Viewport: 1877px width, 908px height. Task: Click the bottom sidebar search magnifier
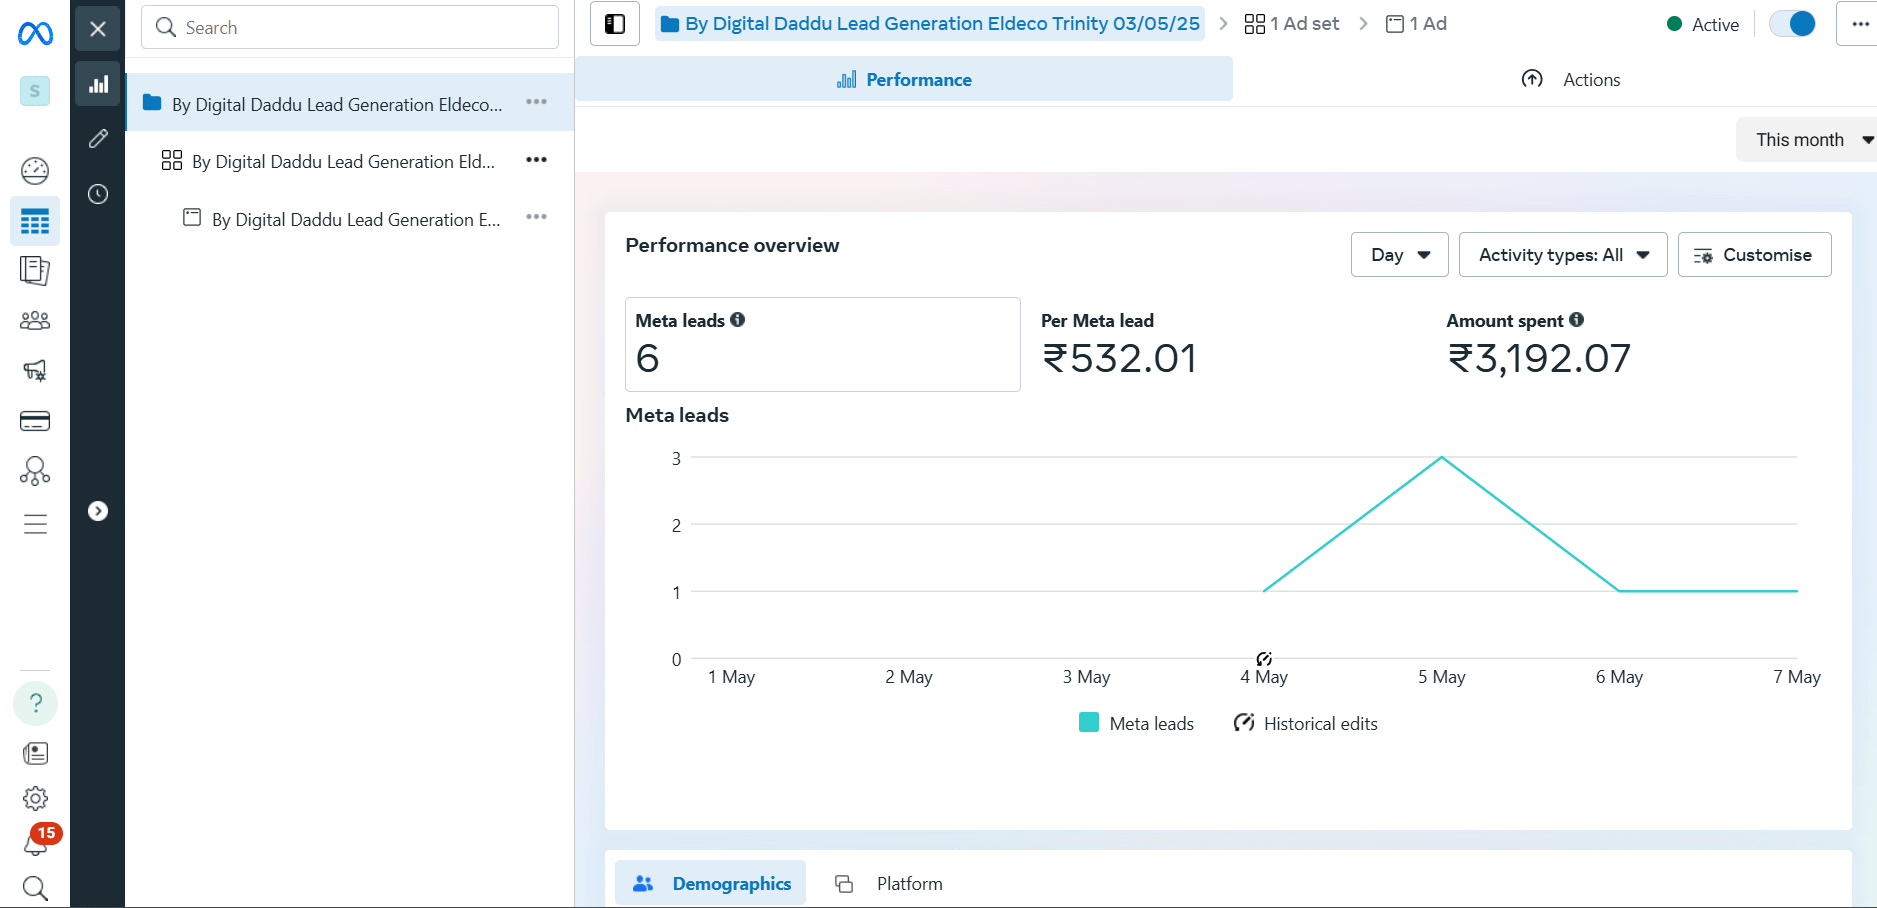(x=35, y=888)
